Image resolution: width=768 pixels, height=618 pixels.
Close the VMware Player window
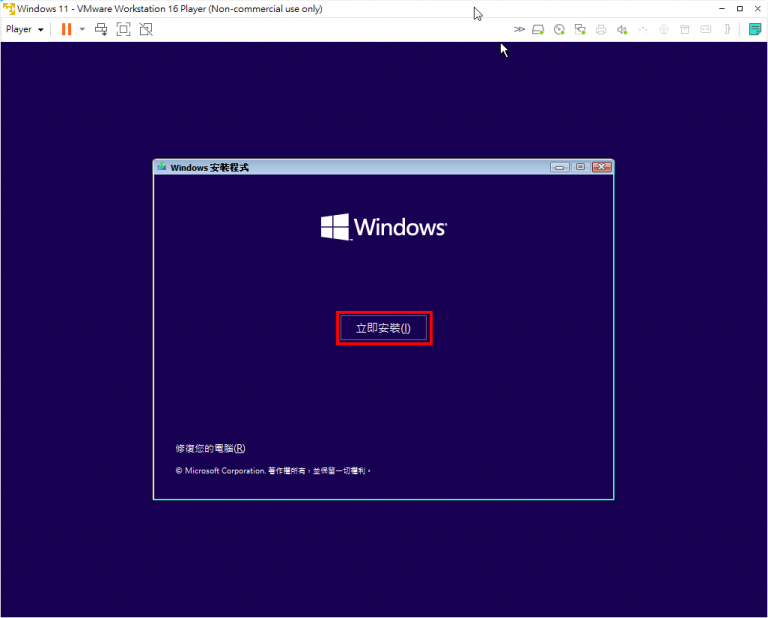758,9
